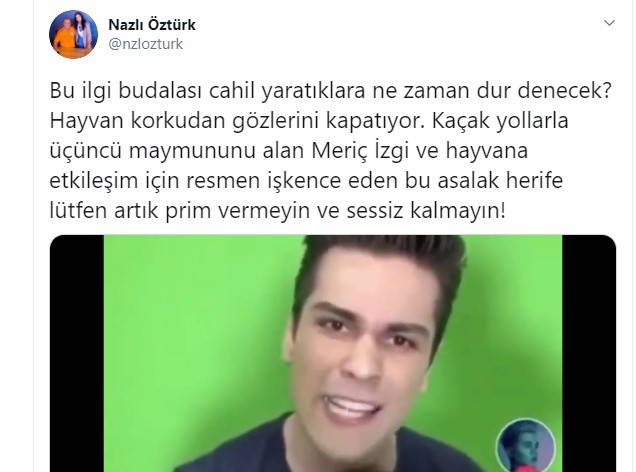Viewport: 636px width, 472px height.
Task: Expand the tweet options chevron
Action: coord(609,23)
